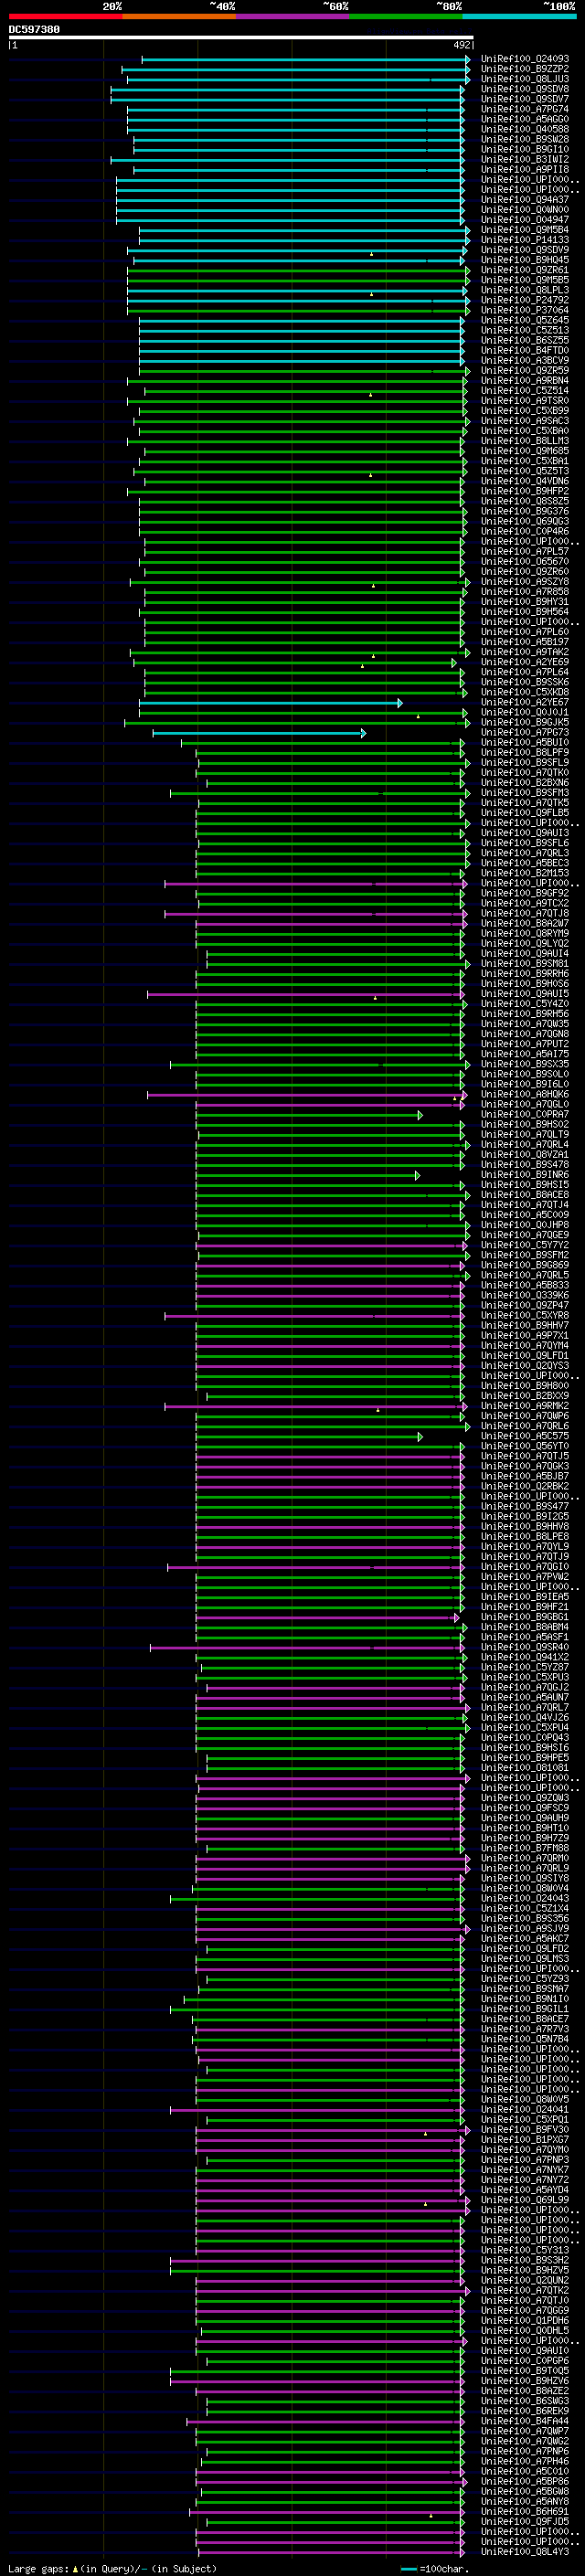Open hit UniRef100_Q8LJU3
The image size is (585, 2576).
click(525, 79)
